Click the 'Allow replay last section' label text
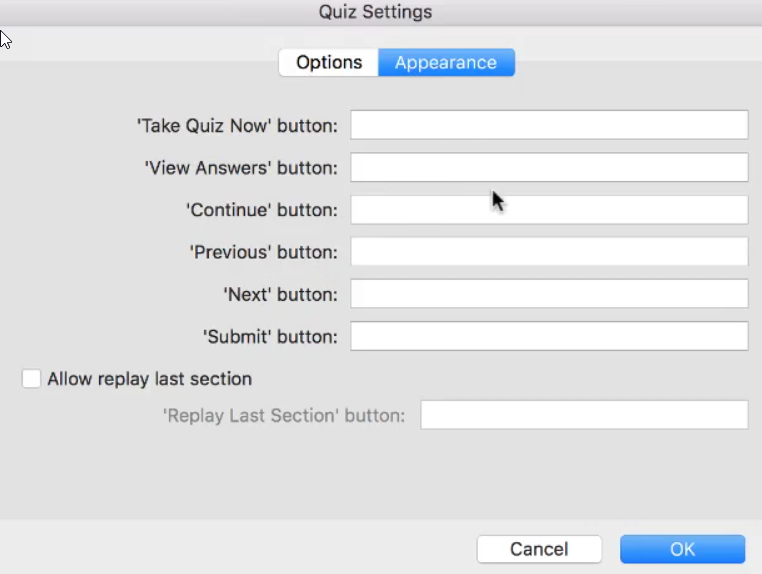The height and width of the screenshot is (574, 762). coord(150,379)
